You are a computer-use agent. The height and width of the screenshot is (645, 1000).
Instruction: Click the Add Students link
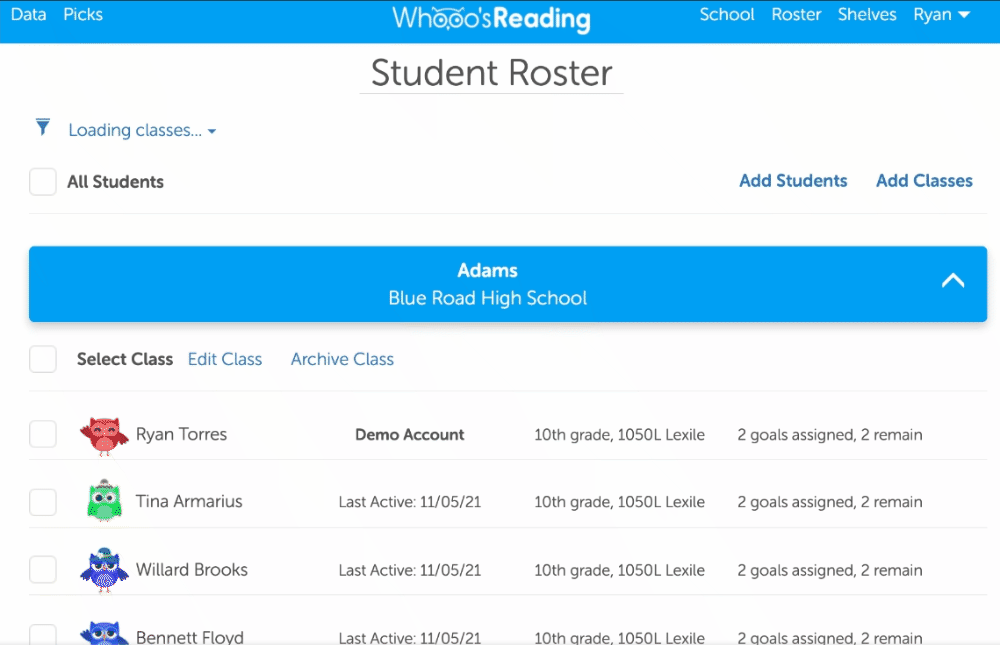(793, 181)
